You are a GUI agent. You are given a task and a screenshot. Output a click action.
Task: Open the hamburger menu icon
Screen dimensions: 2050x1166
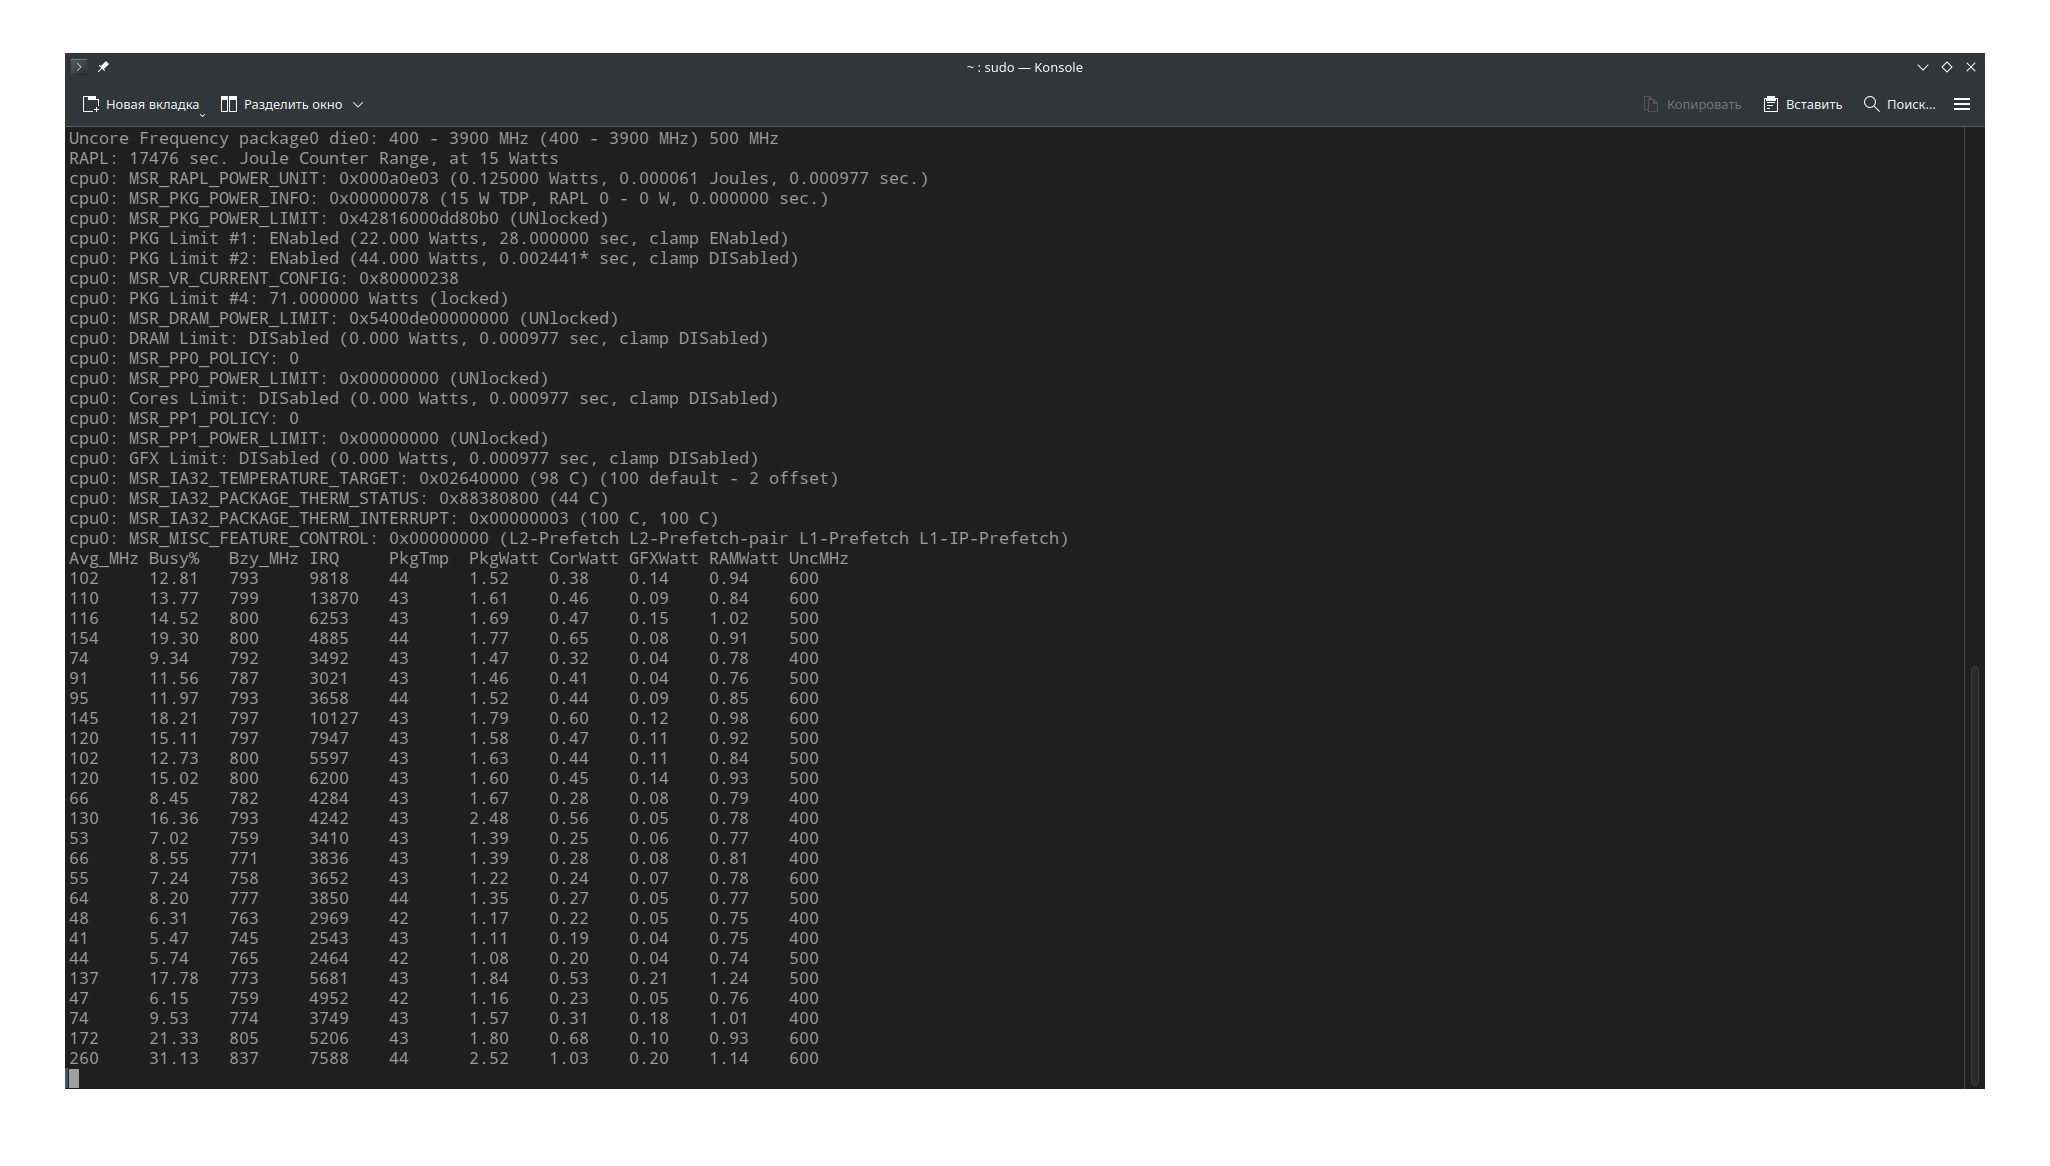coord(1962,104)
